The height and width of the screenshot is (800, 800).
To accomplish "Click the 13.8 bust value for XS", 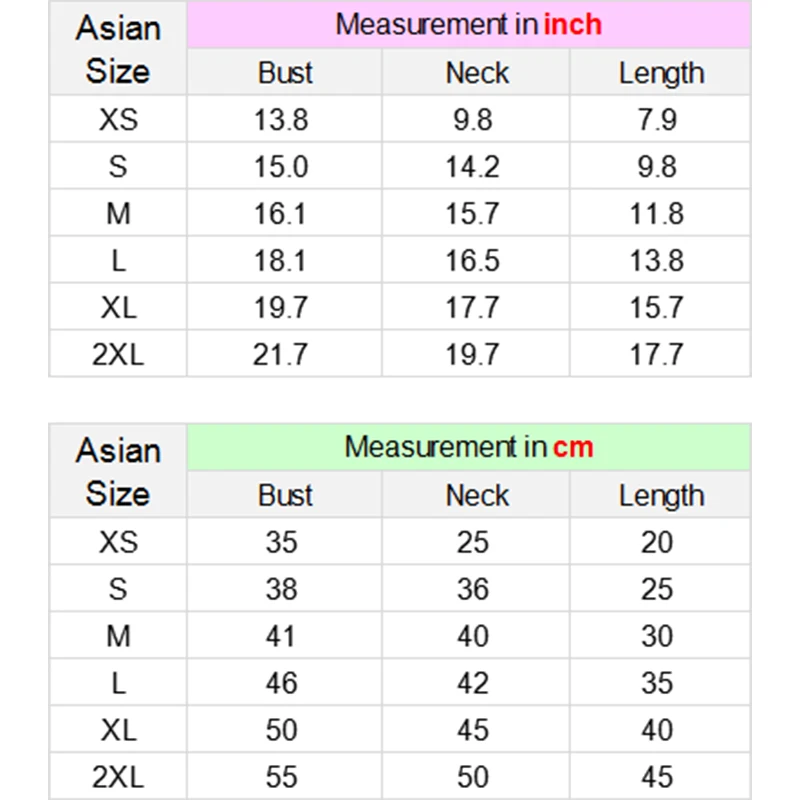I will coord(281,120).
